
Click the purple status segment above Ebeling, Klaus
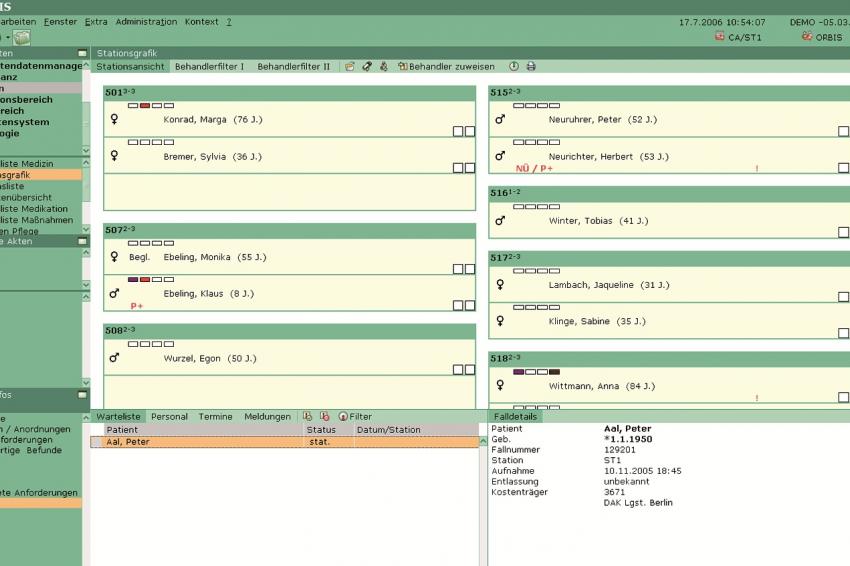(x=133, y=279)
